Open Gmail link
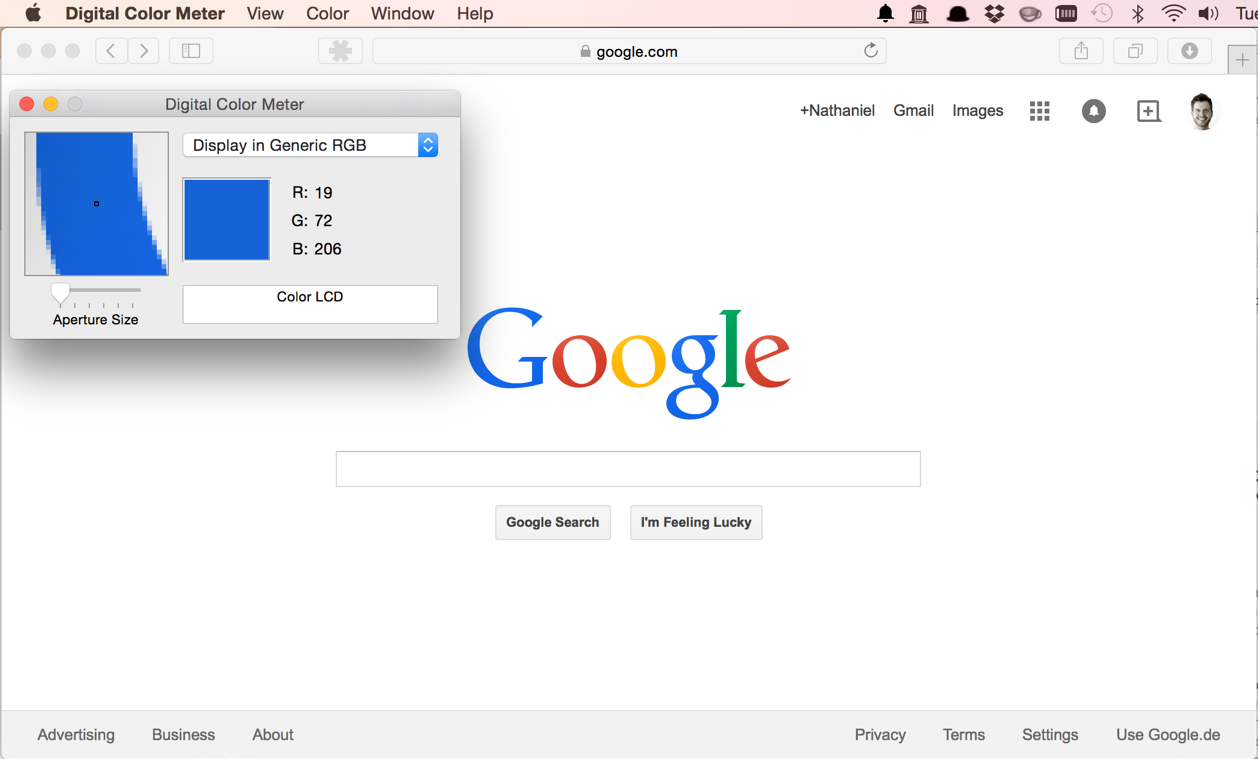Image resolution: width=1258 pixels, height=759 pixels. 913,111
